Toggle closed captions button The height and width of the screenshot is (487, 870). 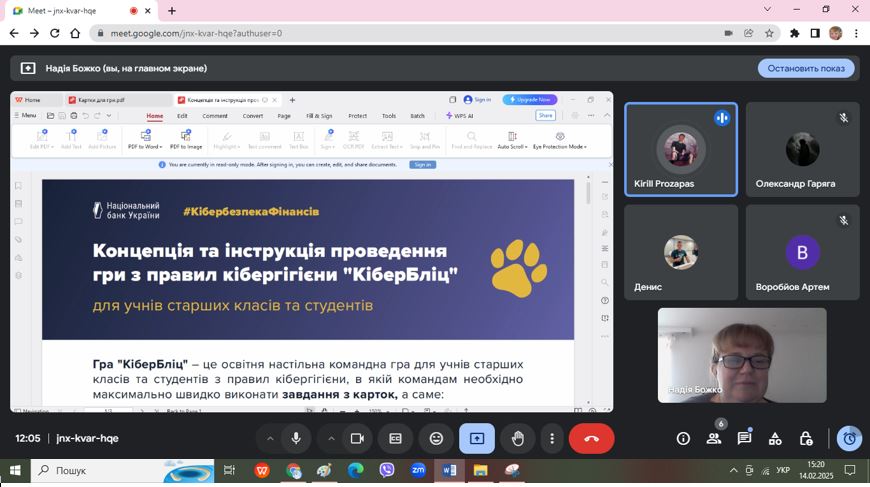396,438
